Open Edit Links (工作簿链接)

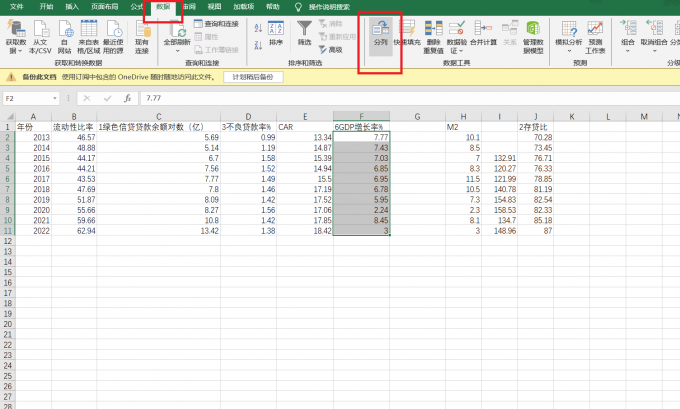[x=216, y=49]
